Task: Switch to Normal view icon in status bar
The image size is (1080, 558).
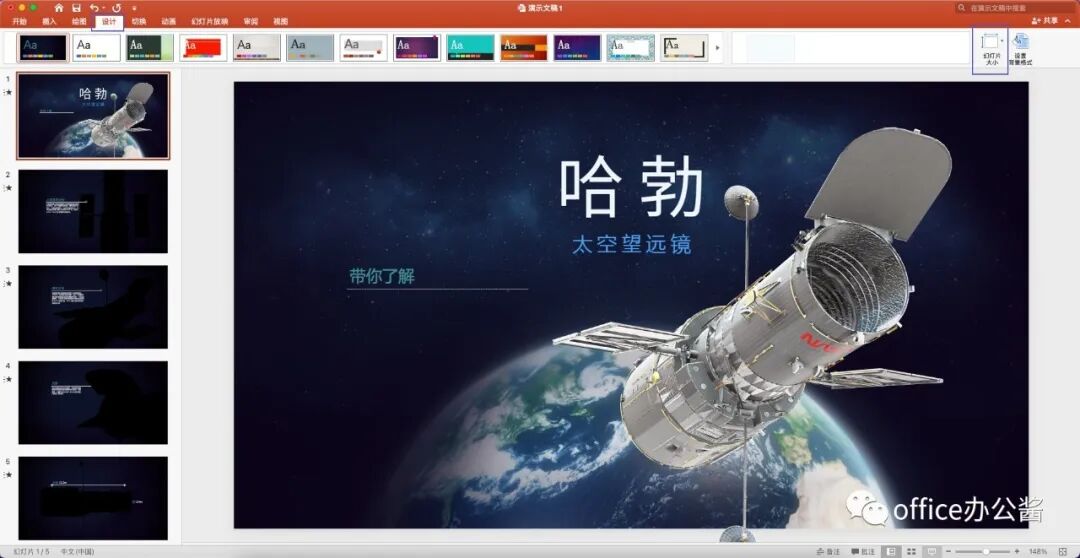Action: (892, 552)
